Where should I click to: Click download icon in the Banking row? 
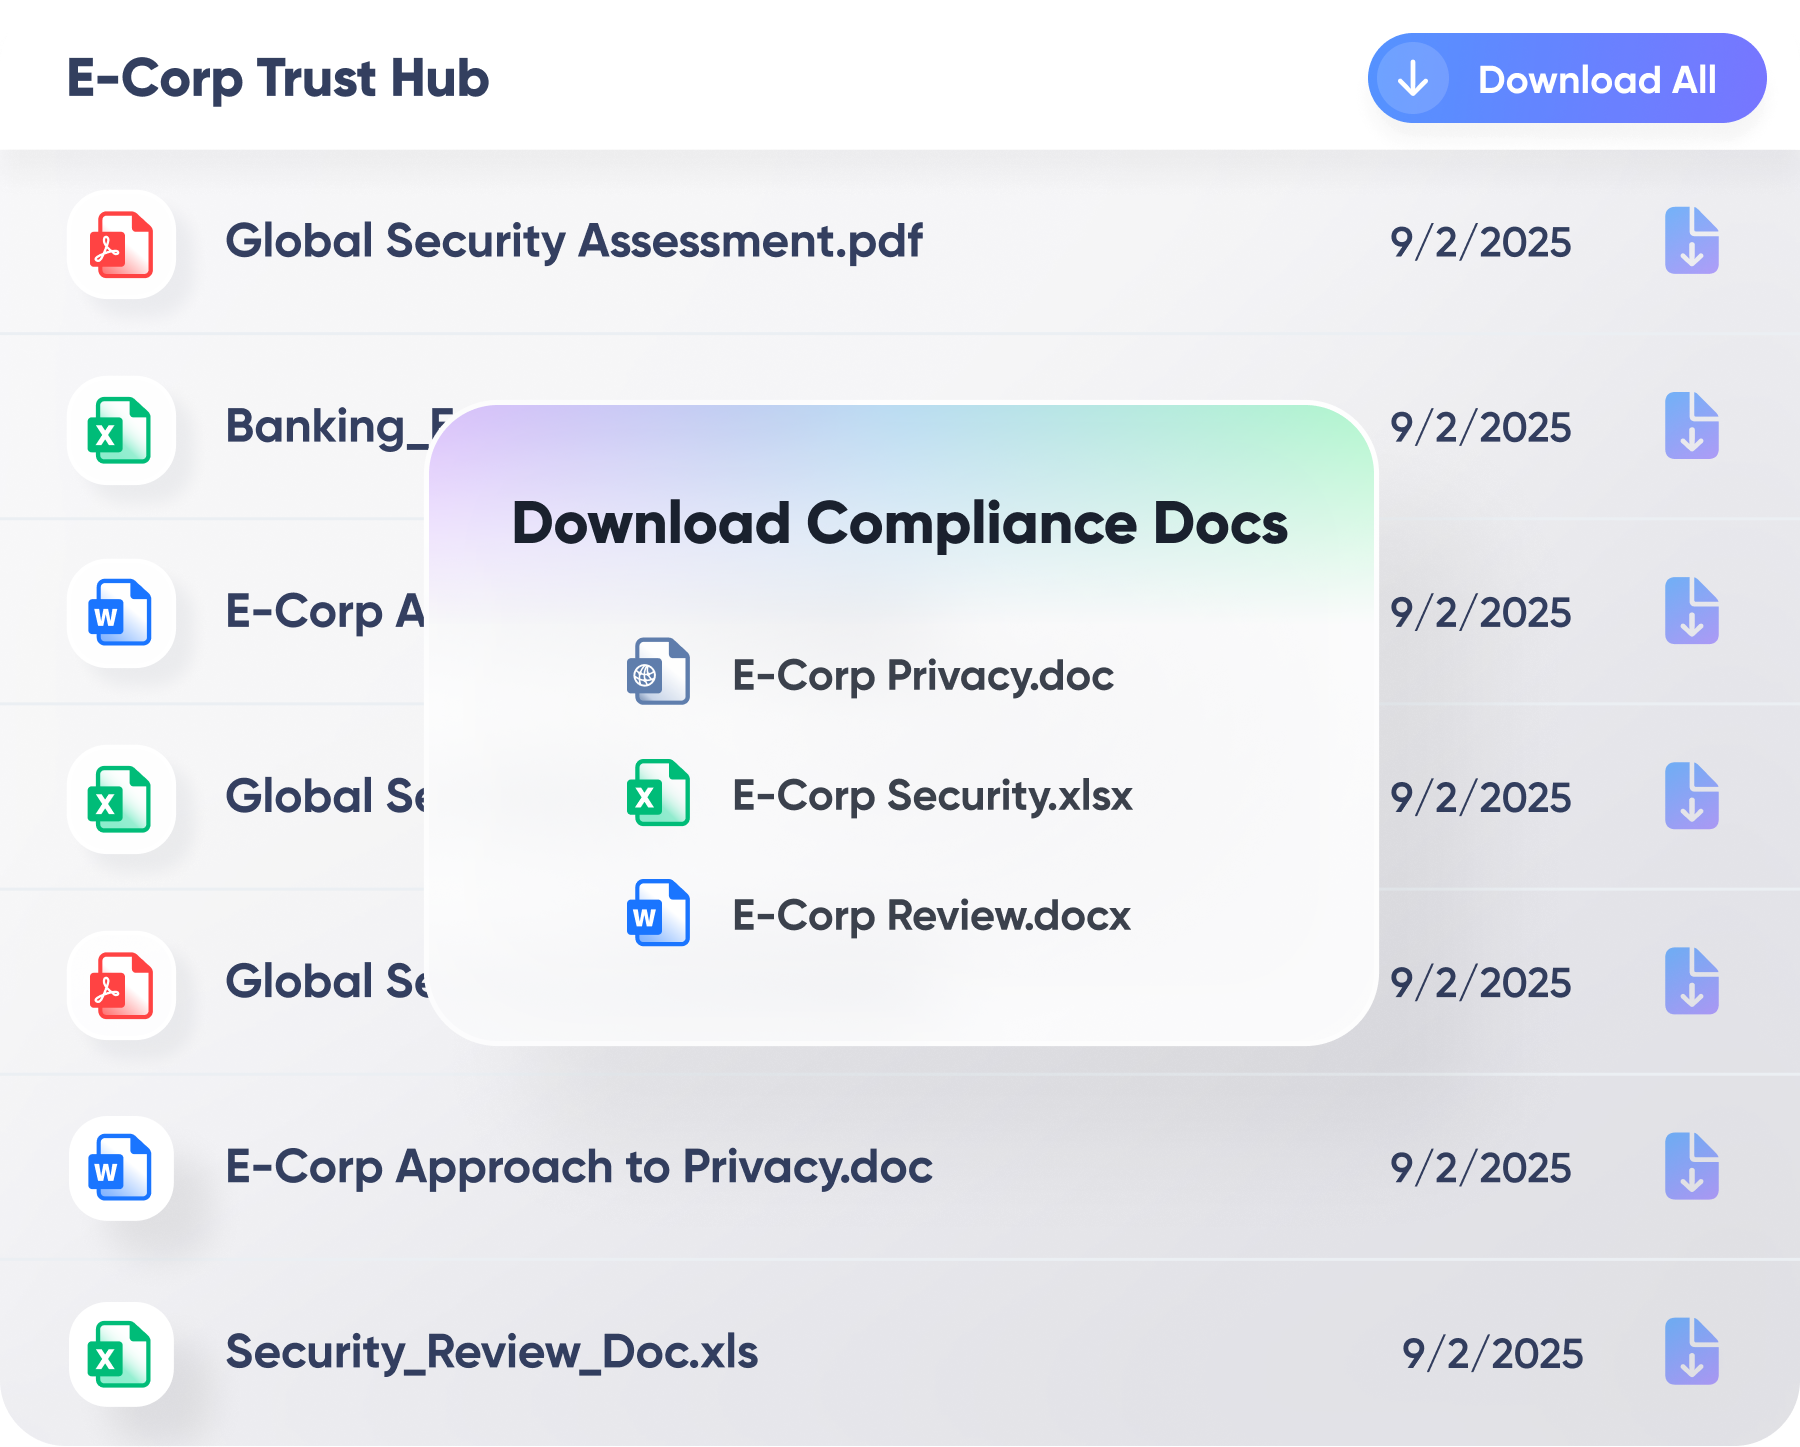tap(1691, 426)
